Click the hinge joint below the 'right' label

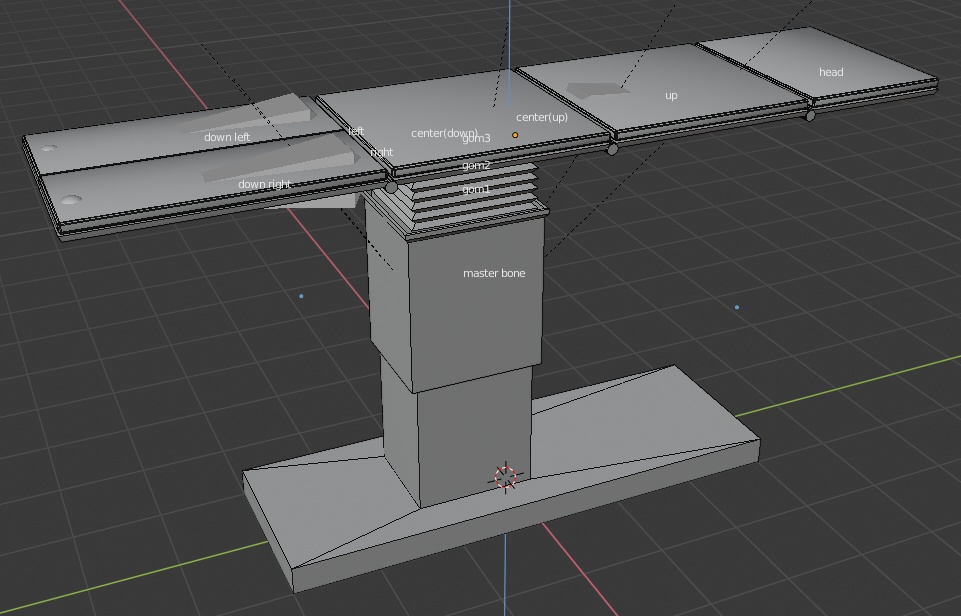[391, 187]
